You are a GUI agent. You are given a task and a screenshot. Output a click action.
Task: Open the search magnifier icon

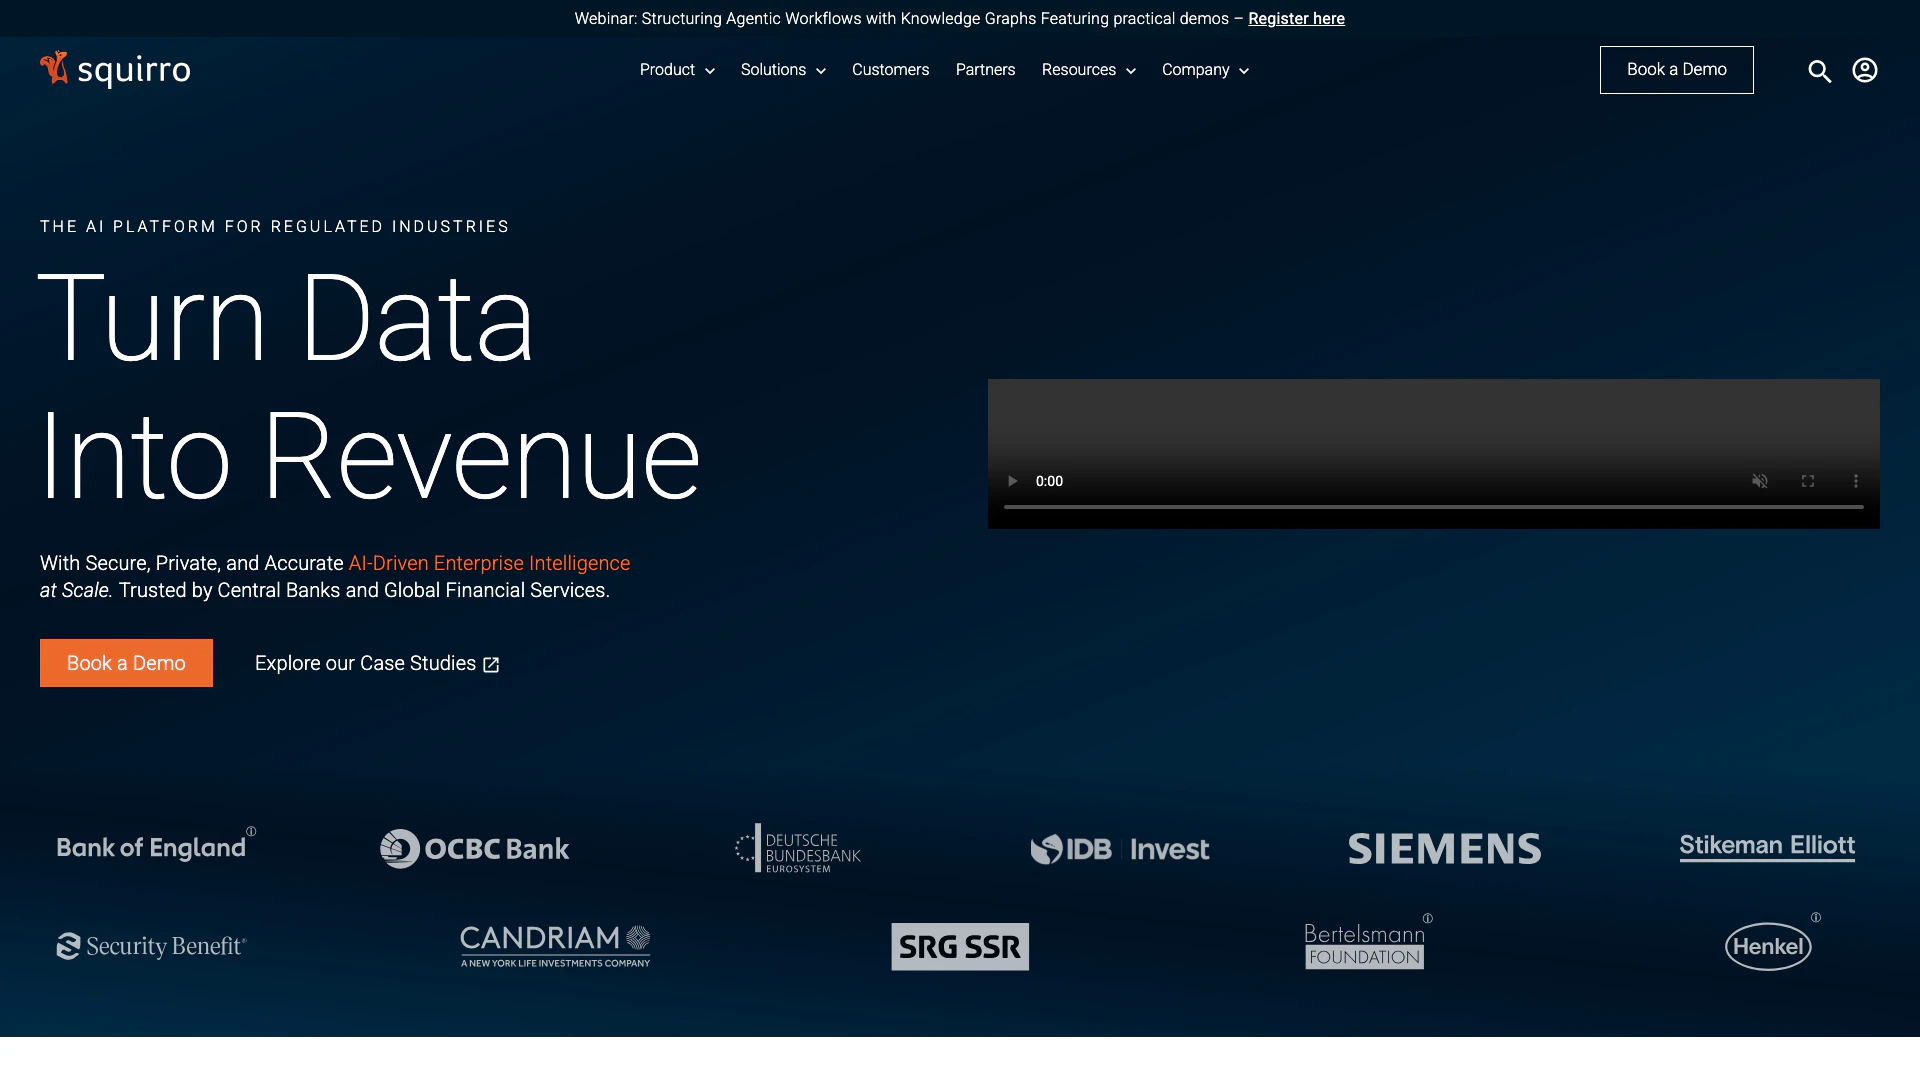point(1819,71)
